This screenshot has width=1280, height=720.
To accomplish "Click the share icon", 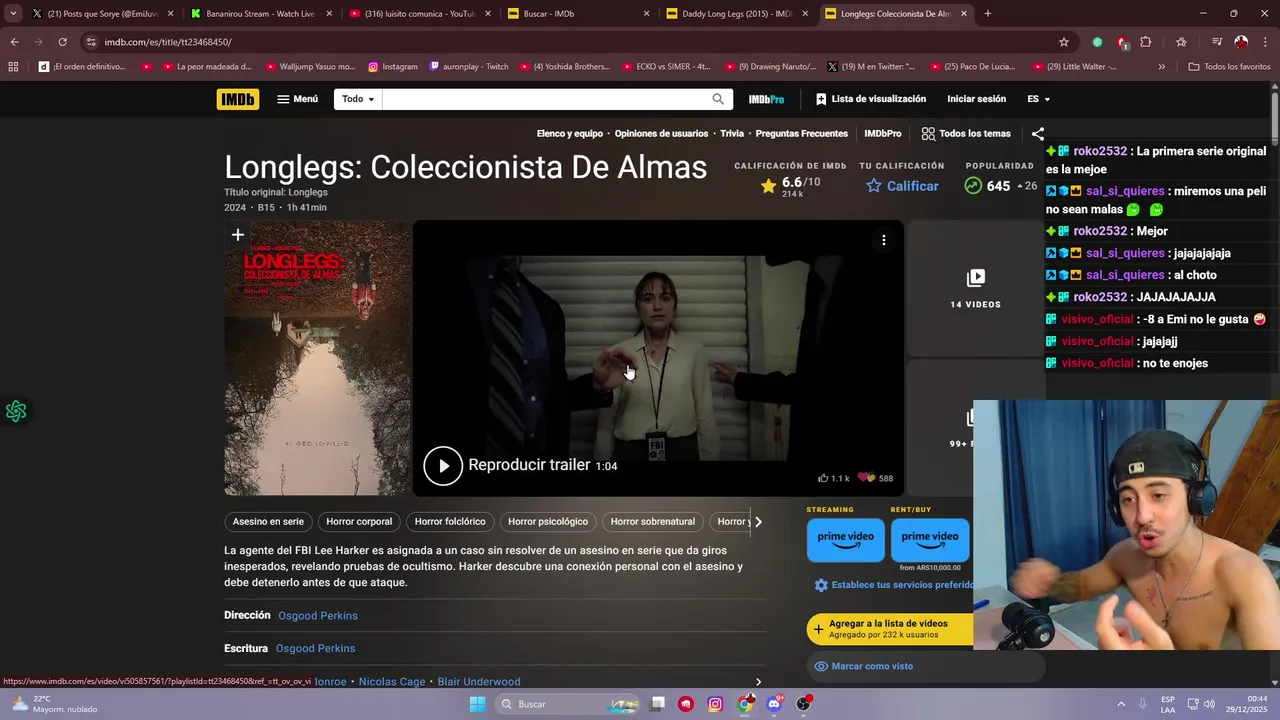I will pyautogui.click(x=1037, y=133).
